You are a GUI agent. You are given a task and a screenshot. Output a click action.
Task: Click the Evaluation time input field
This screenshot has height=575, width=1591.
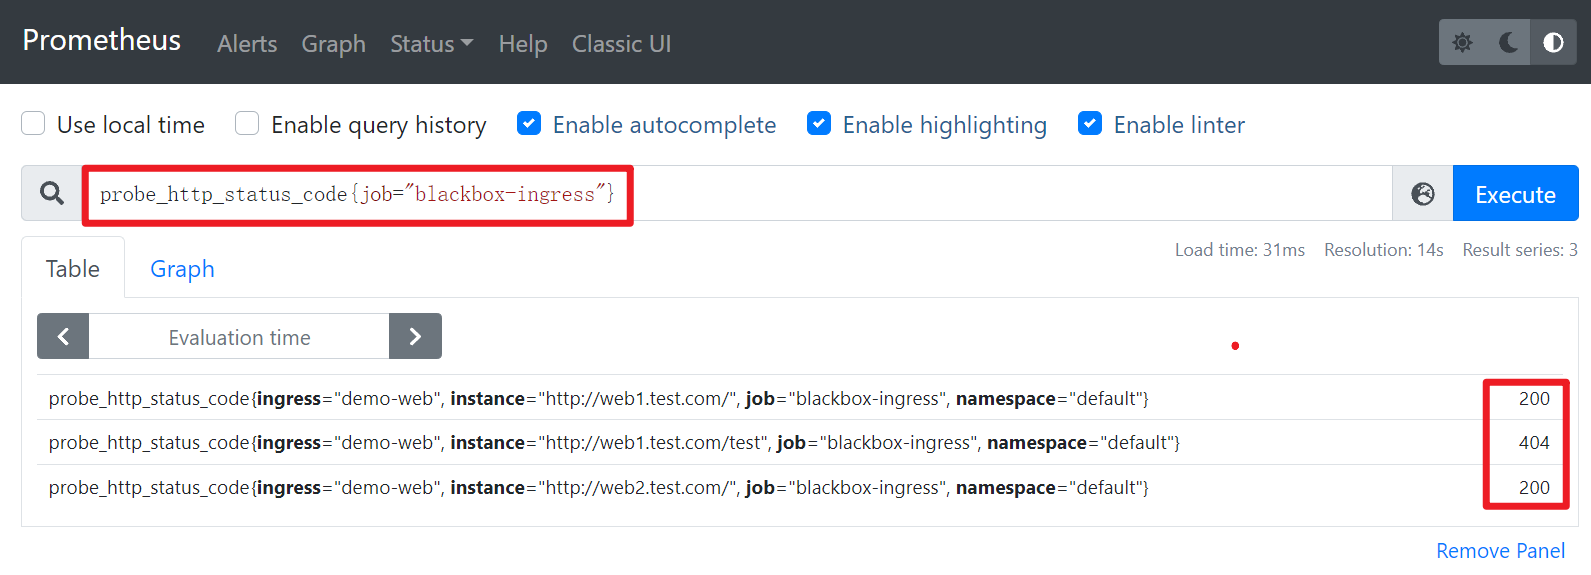[239, 337]
